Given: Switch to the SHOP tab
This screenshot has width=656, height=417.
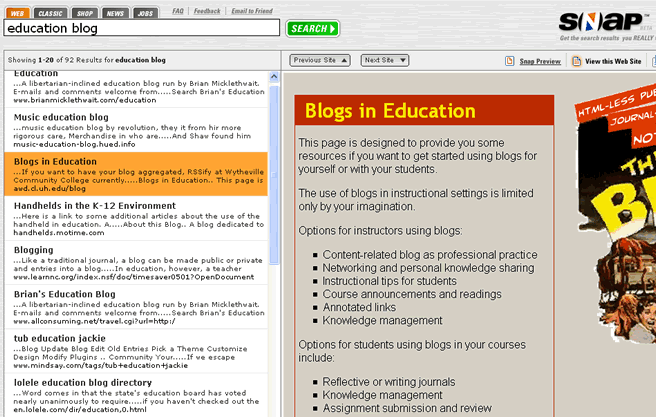Looking at the screenshot, I should 85,13.
